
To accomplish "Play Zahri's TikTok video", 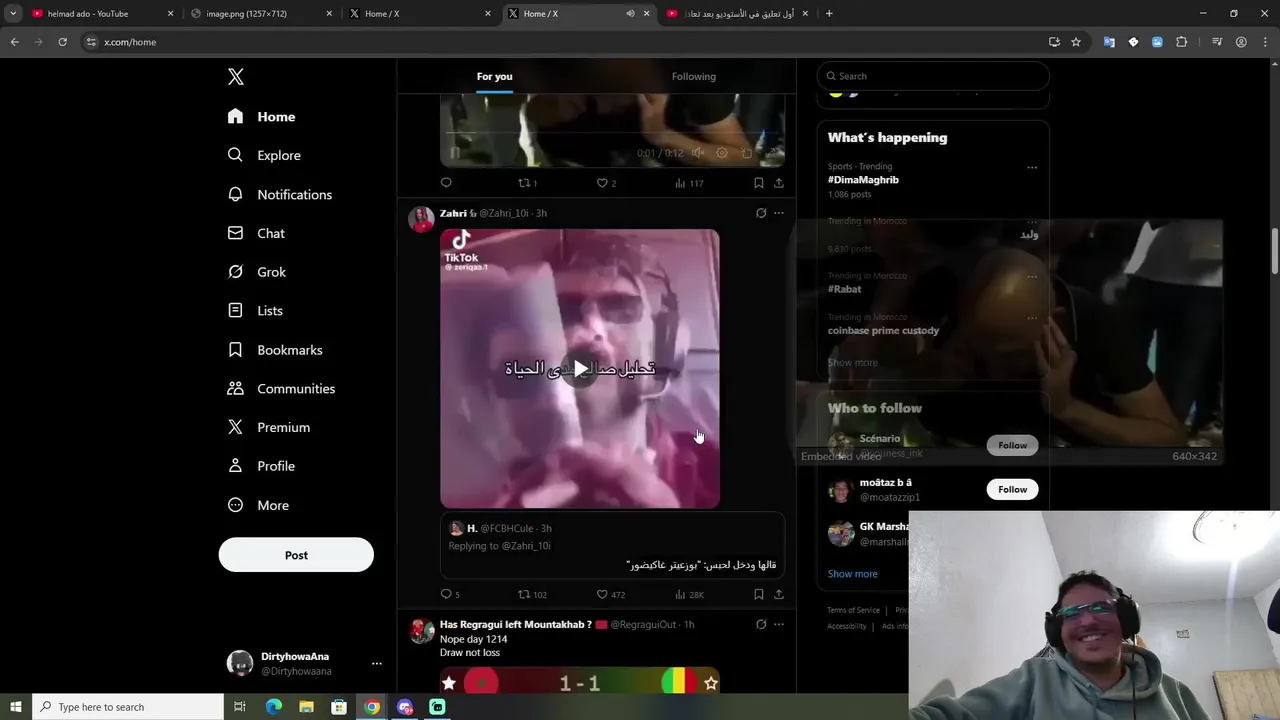I will point(580,369).
